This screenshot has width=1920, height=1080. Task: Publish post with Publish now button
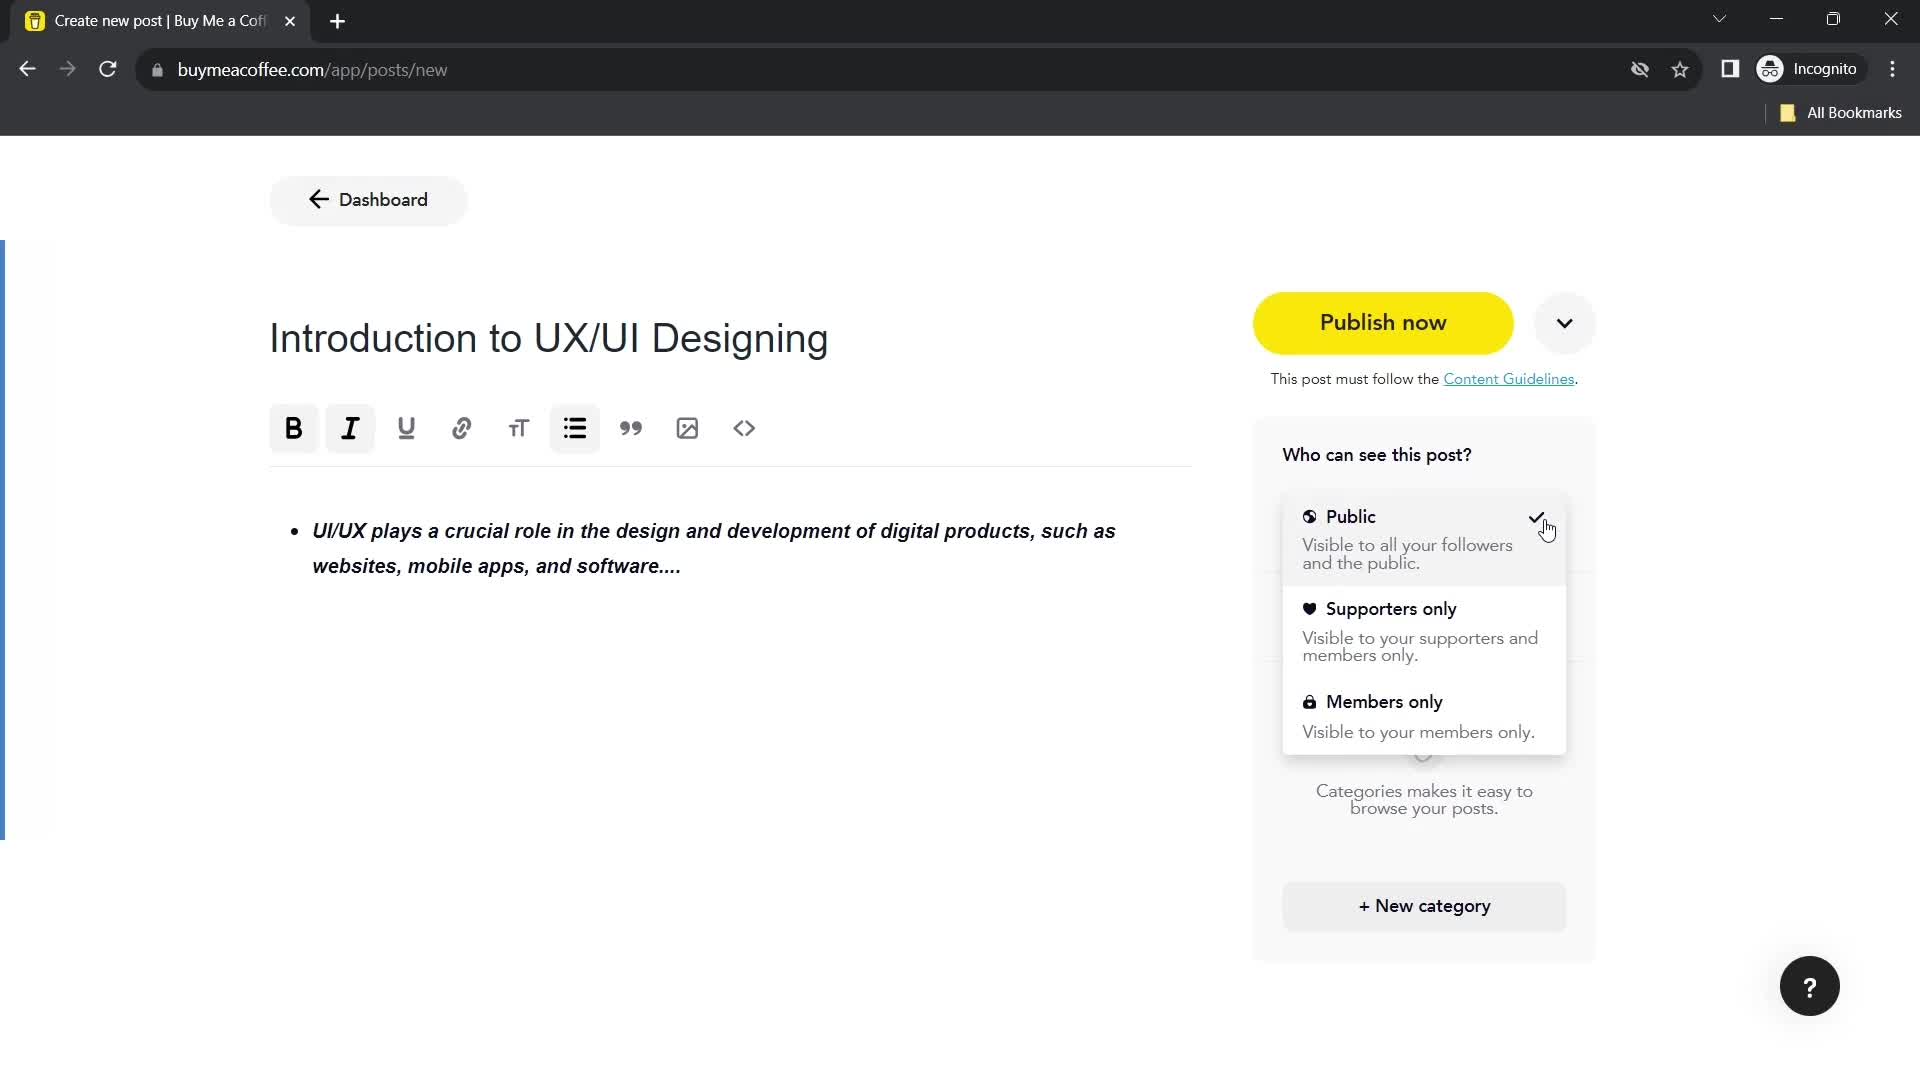(x=1382, y=322)
